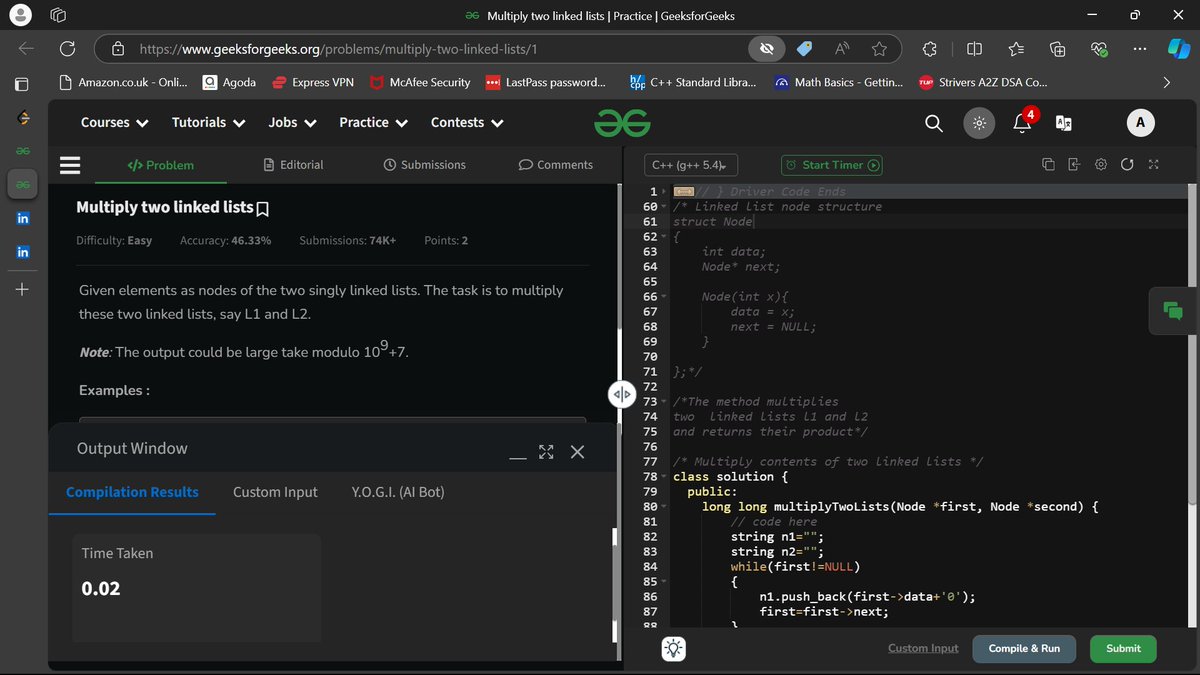Close the Output Window
Screen dimensions: 1200x675
[577, 452]
